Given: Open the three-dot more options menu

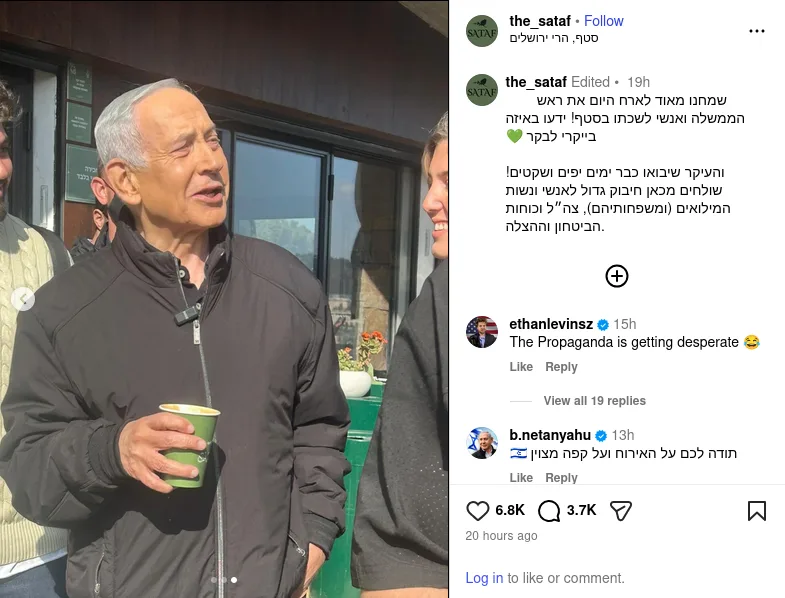Looking at the screenshot, I should coord(756,31).
